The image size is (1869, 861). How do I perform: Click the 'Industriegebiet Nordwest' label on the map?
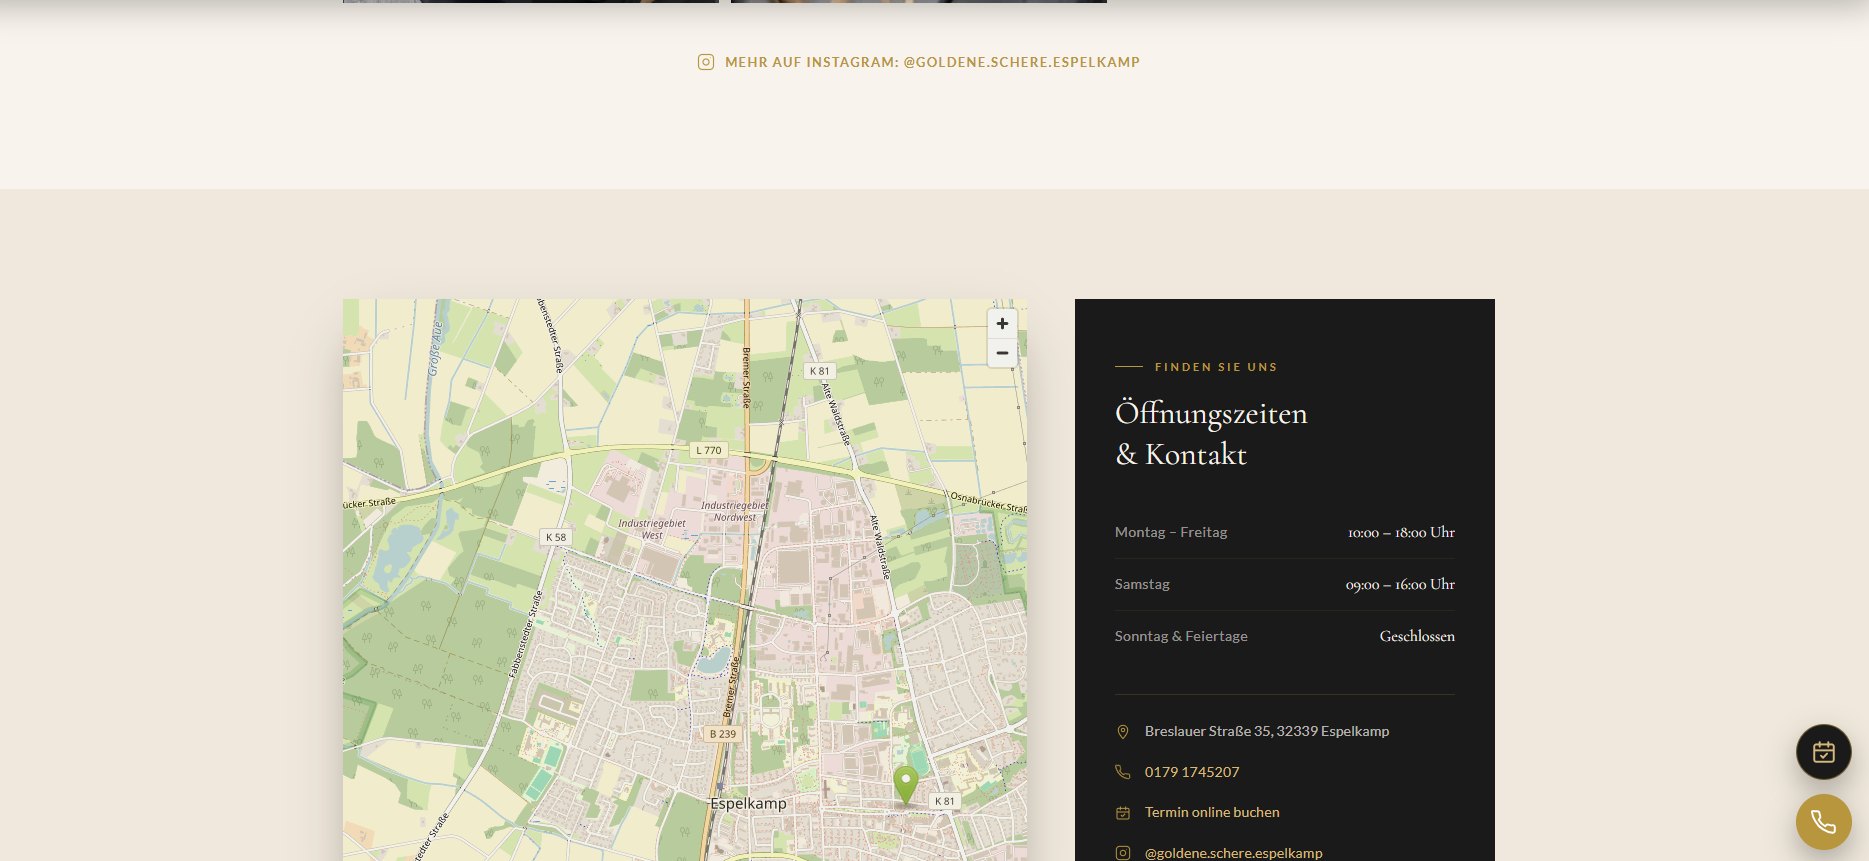pyautogui.click(x=735, y=511)
